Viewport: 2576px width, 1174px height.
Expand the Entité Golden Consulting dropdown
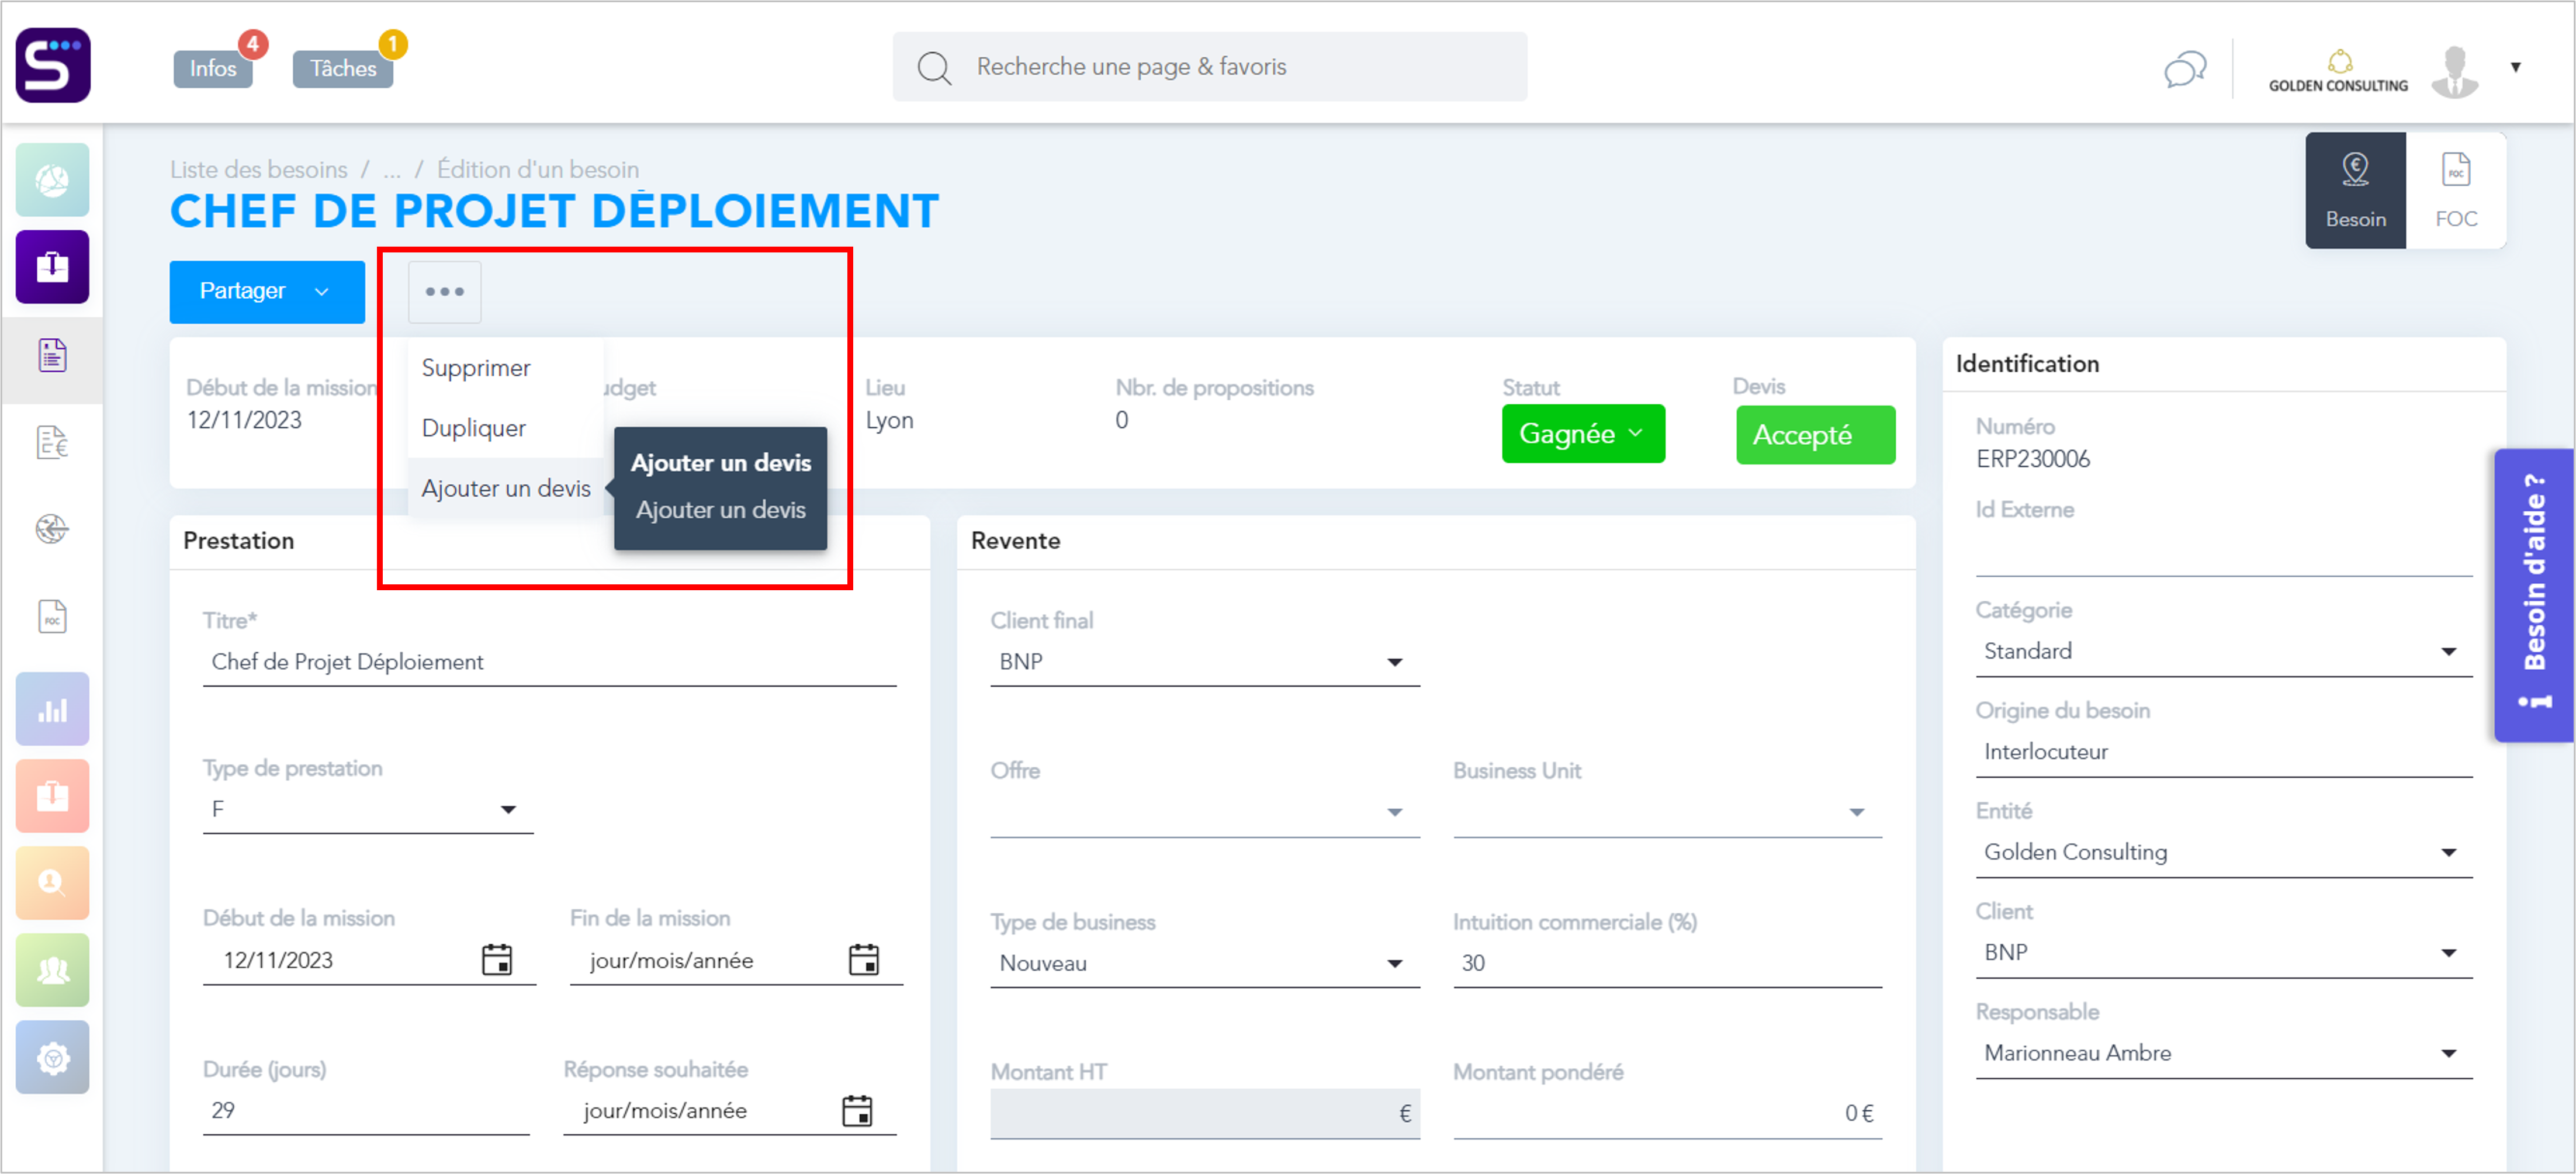coord(2448,852)
